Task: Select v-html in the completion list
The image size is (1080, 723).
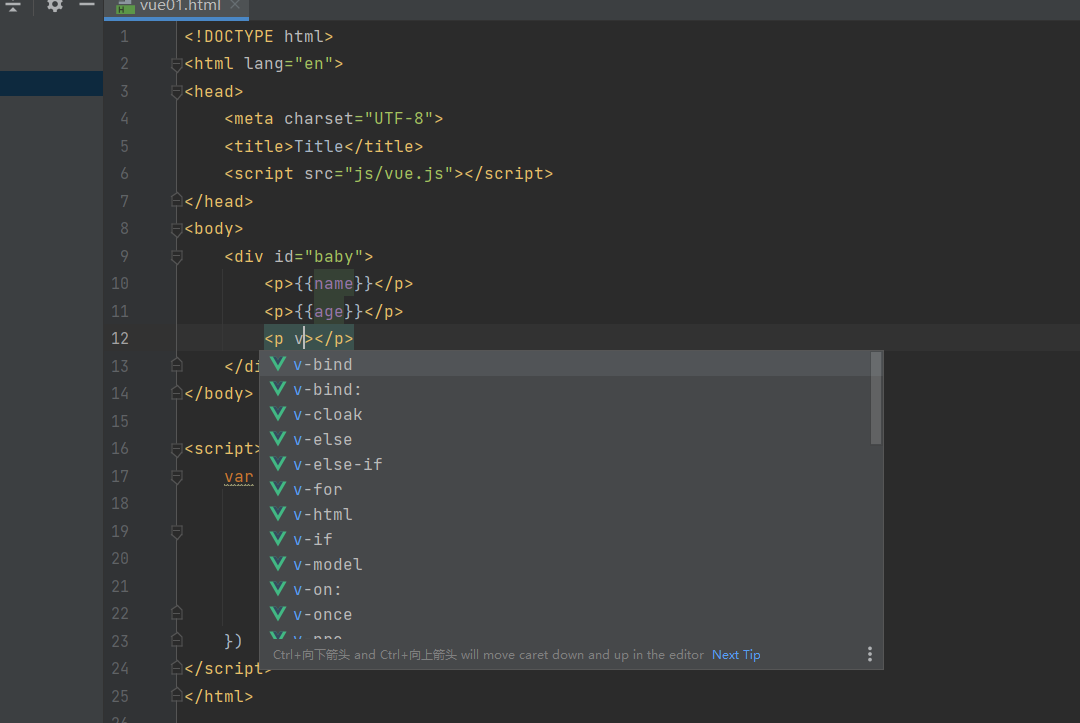Action: (564, 514)
